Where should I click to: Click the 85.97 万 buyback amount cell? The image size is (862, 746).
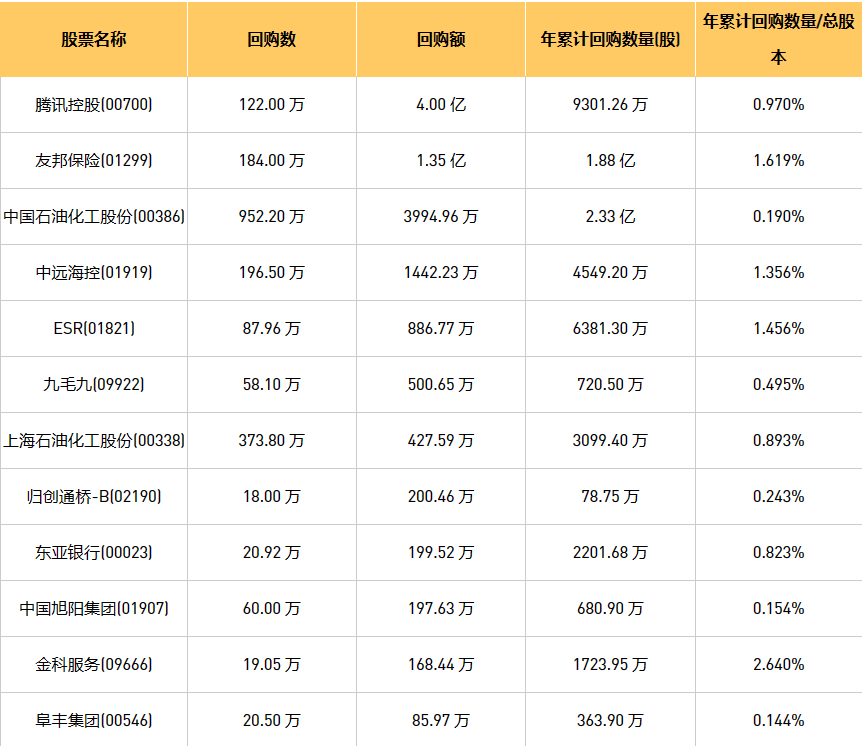[441, 721]
